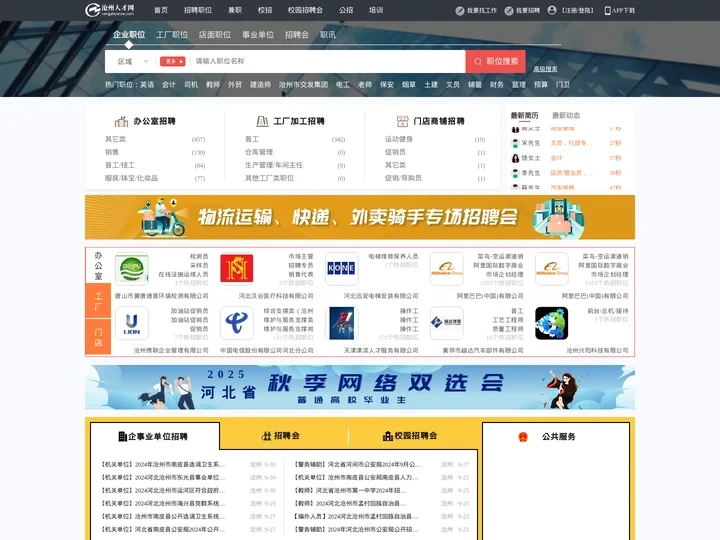720x540 pixels.
Task: Open the KONE company logo
Action: 341,269
